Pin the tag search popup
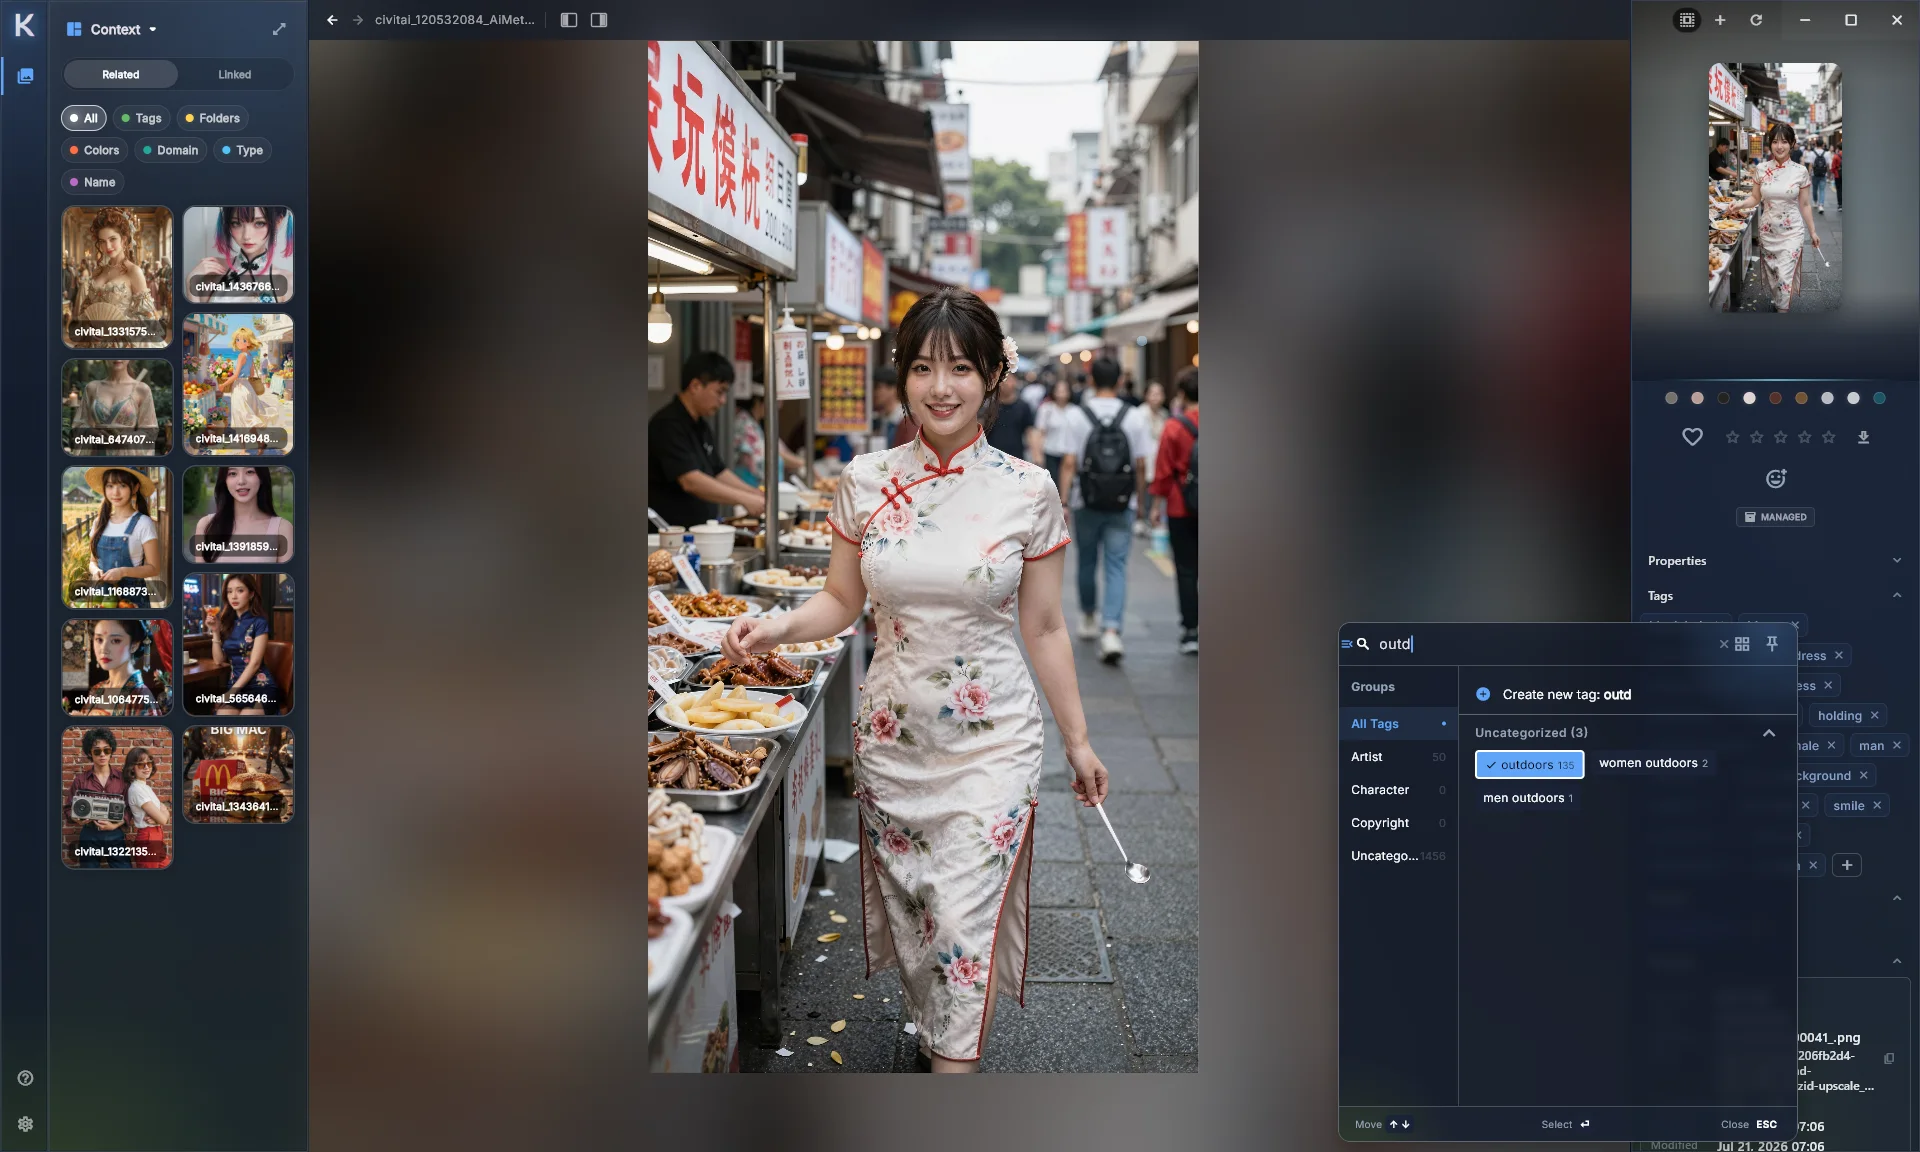Image resolution: width=1920 pixels, height=1152 pixels. coord(1772,643)
